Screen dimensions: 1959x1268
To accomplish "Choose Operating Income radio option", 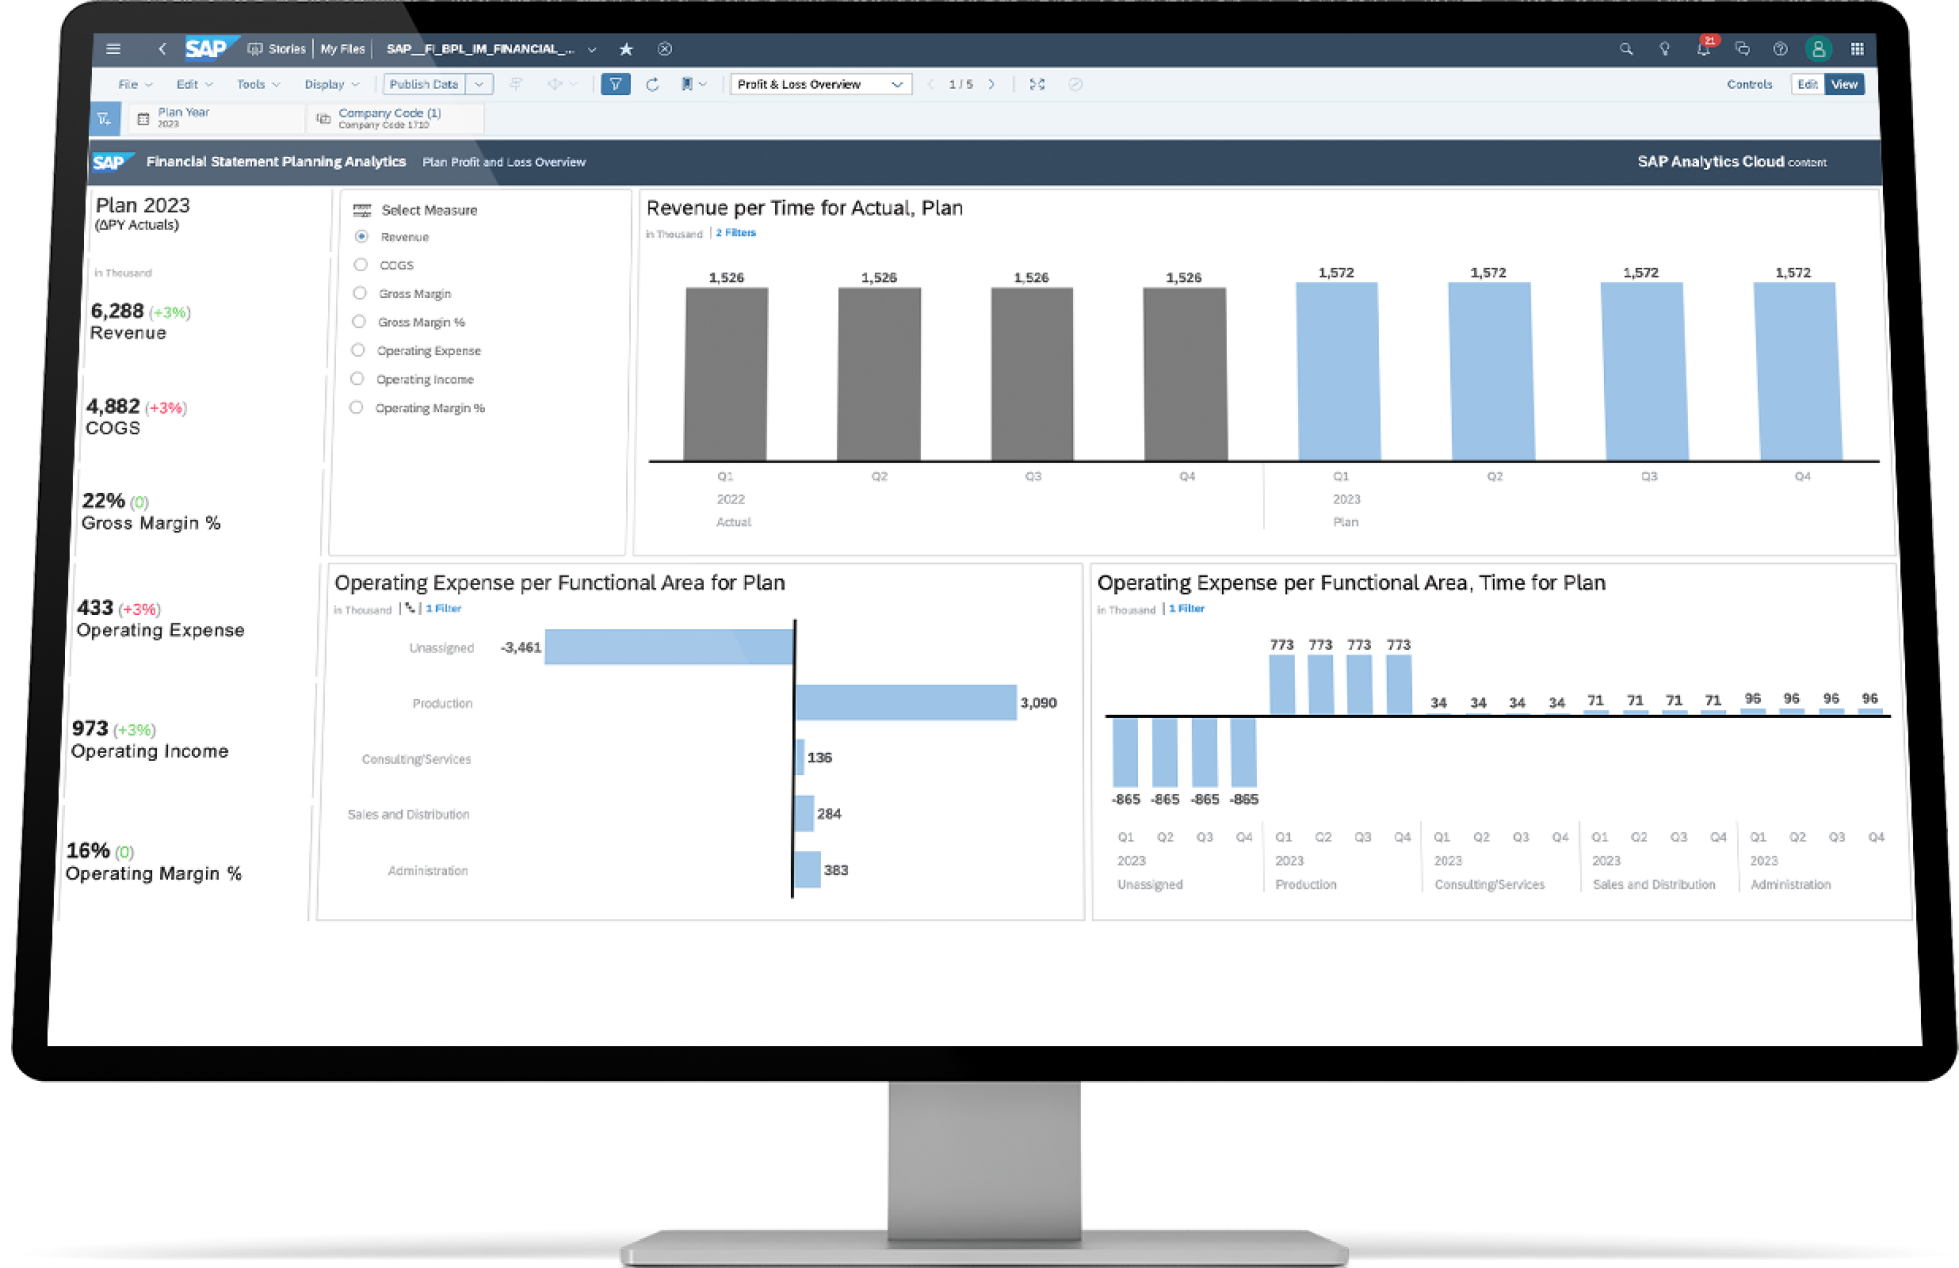I will (357, 379).
